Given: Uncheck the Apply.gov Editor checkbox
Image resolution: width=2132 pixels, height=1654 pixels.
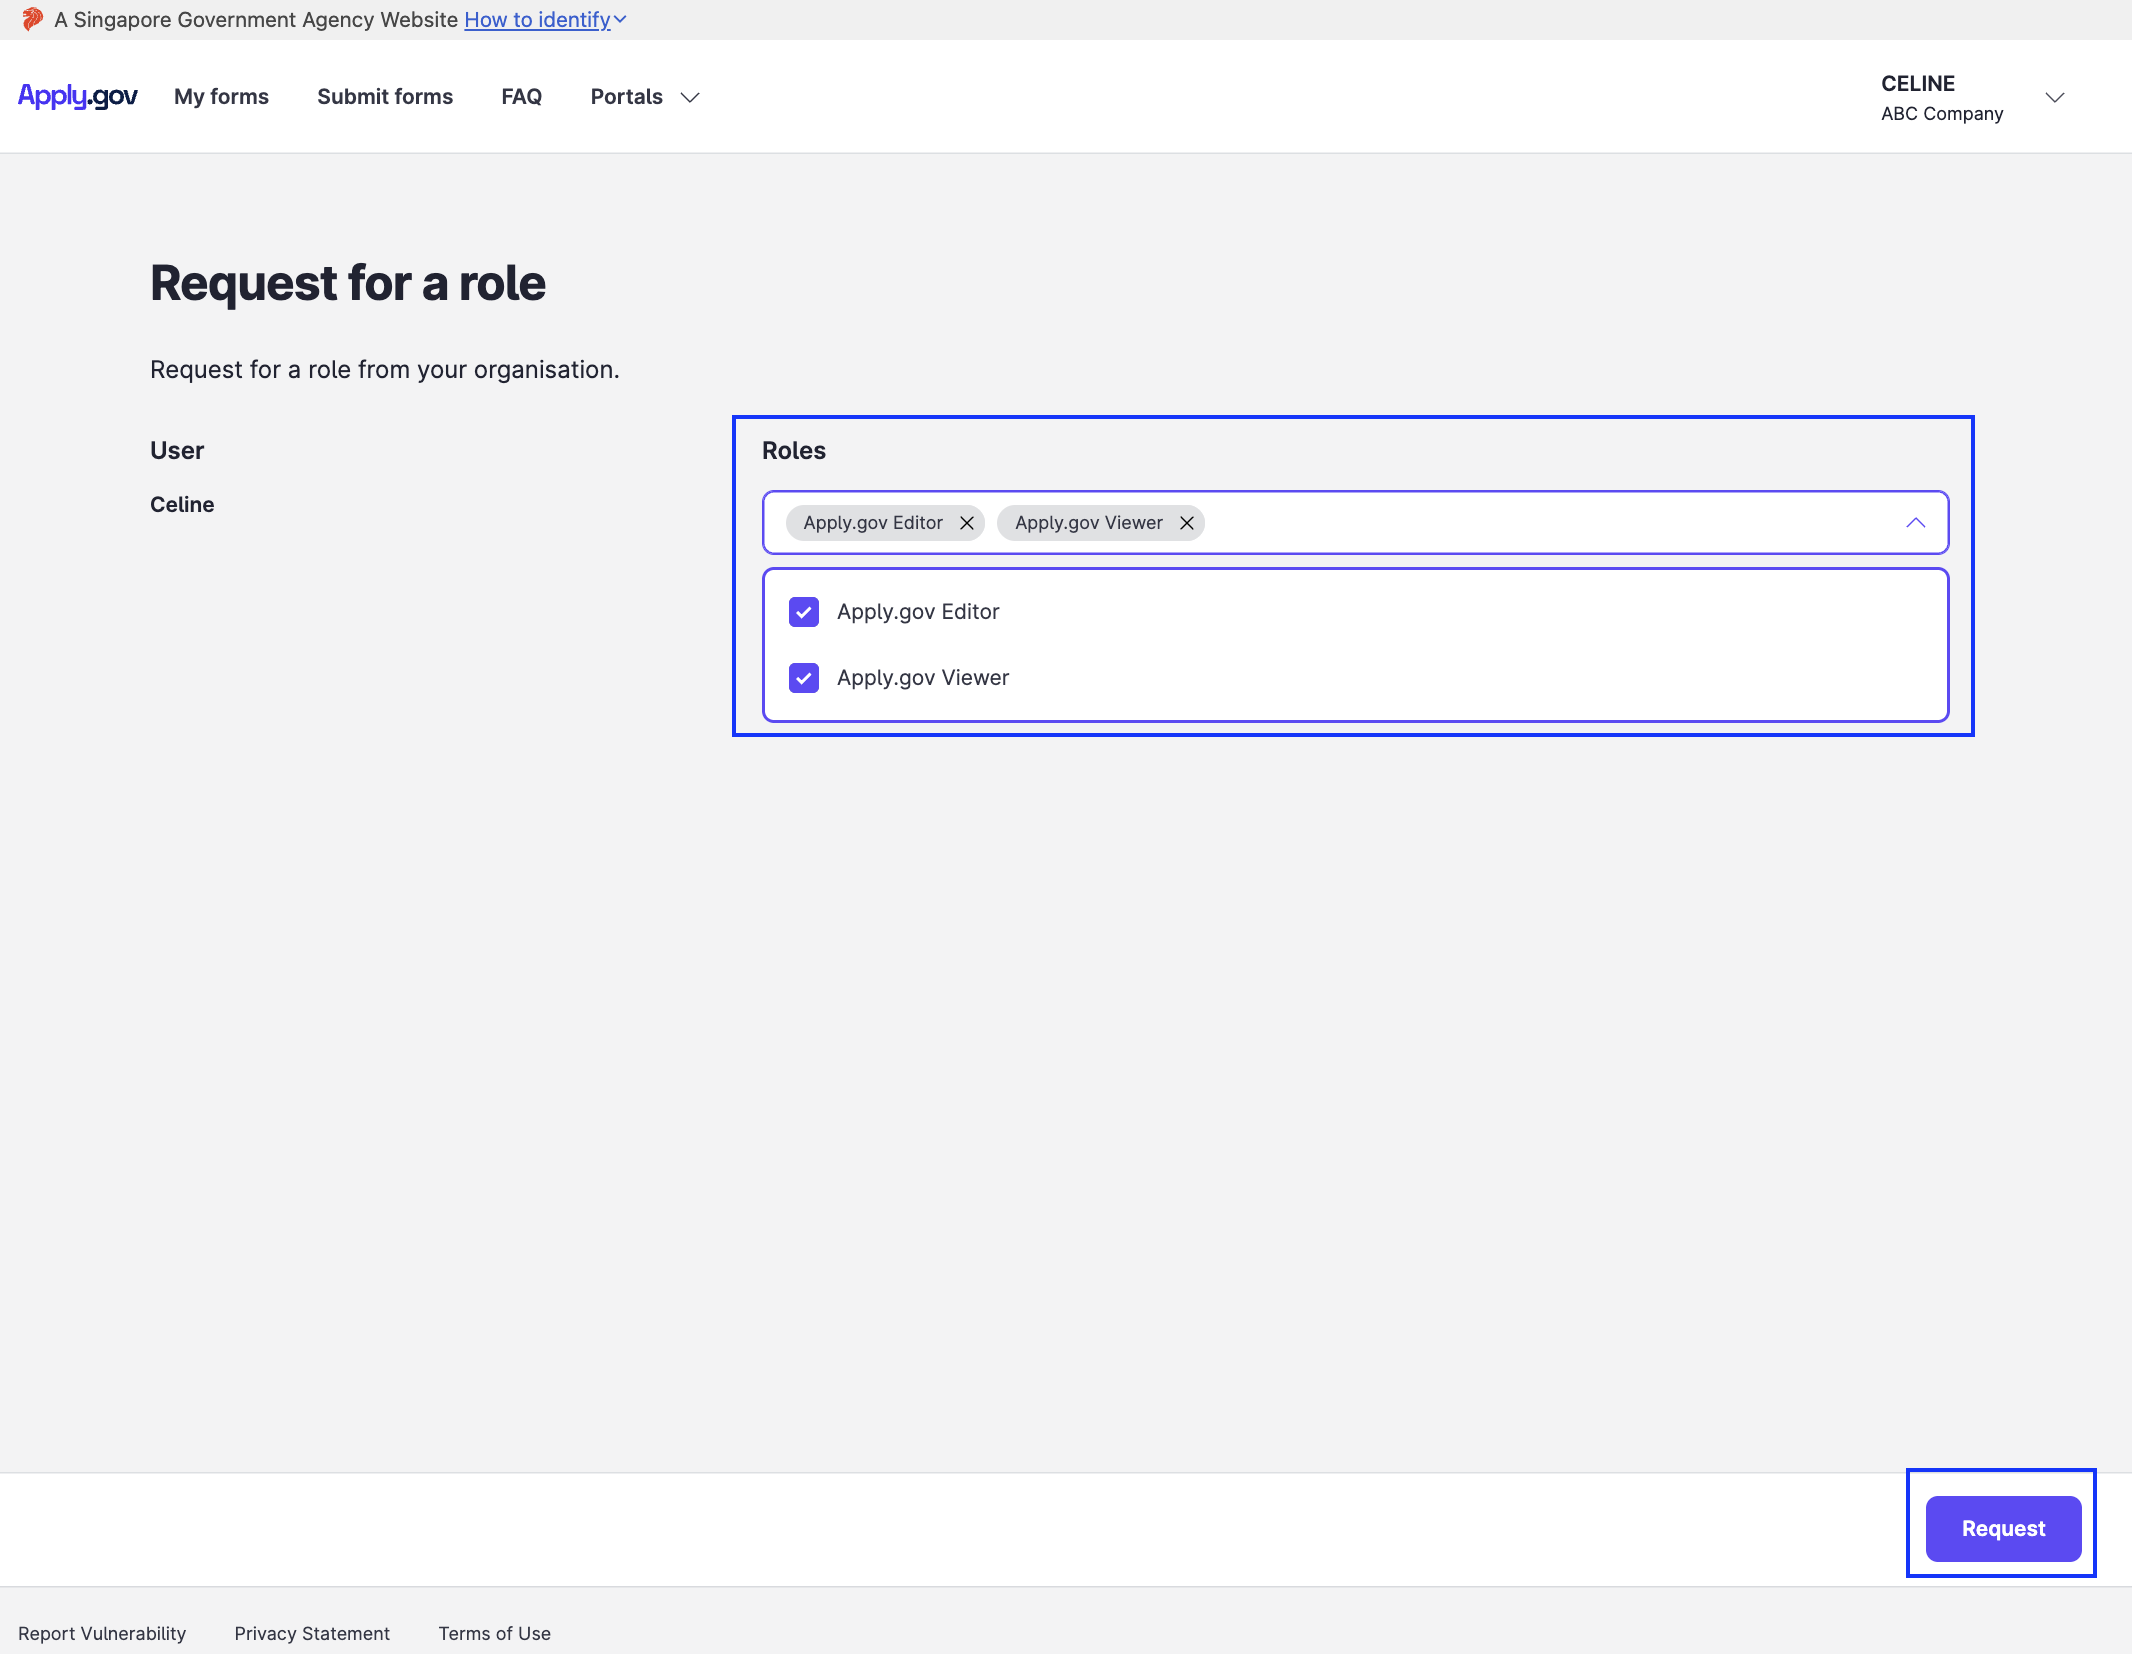Looking at the screenshot, I should pyautogui.click(x=804, y=612).
